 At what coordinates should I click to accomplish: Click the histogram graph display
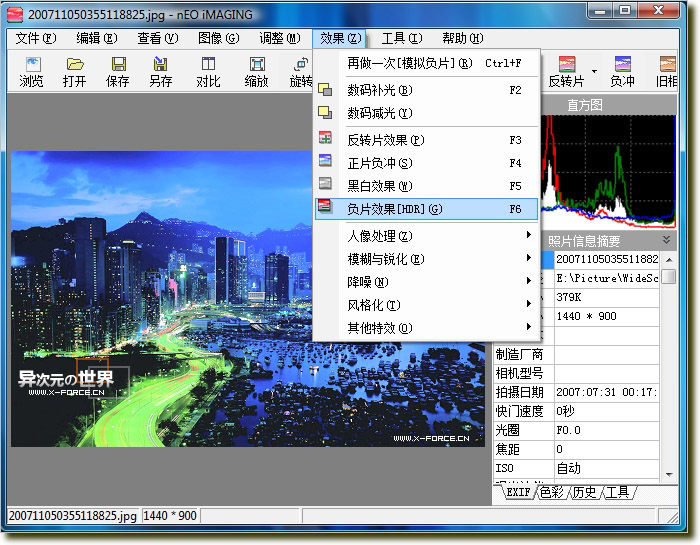pos(608,171)
